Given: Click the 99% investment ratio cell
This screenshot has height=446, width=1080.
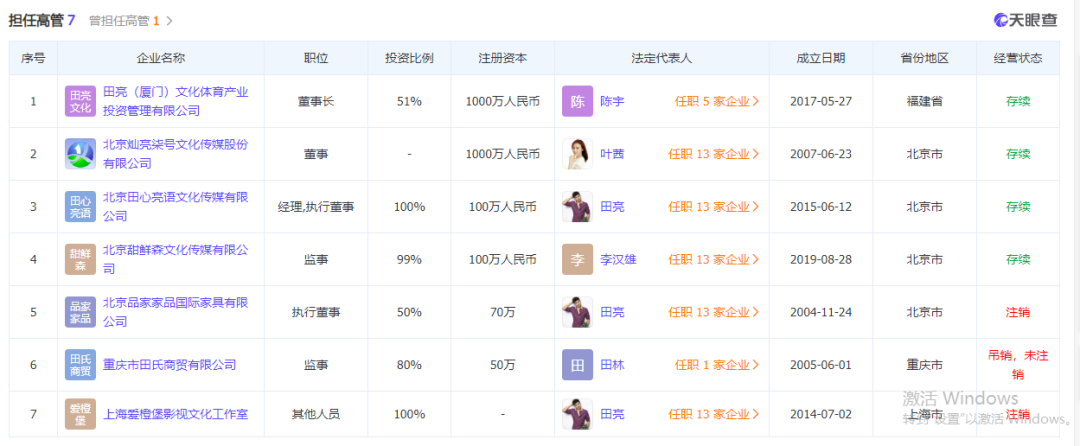Looking at the screenshot, I should point(409,259).
